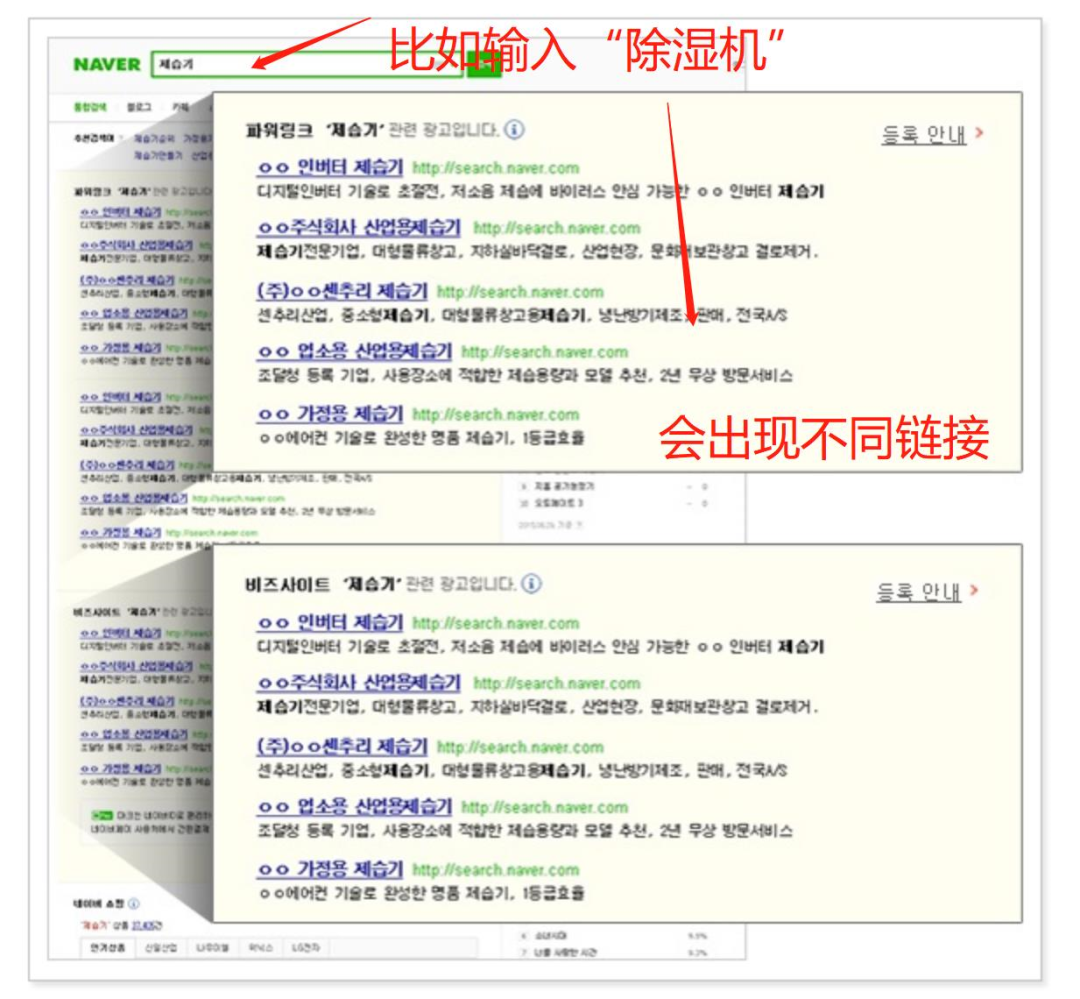Open ○○주식회사 산업용제습기 in the enlarged 파워링크 panel

pyautogui.click(x=359, y=227)
